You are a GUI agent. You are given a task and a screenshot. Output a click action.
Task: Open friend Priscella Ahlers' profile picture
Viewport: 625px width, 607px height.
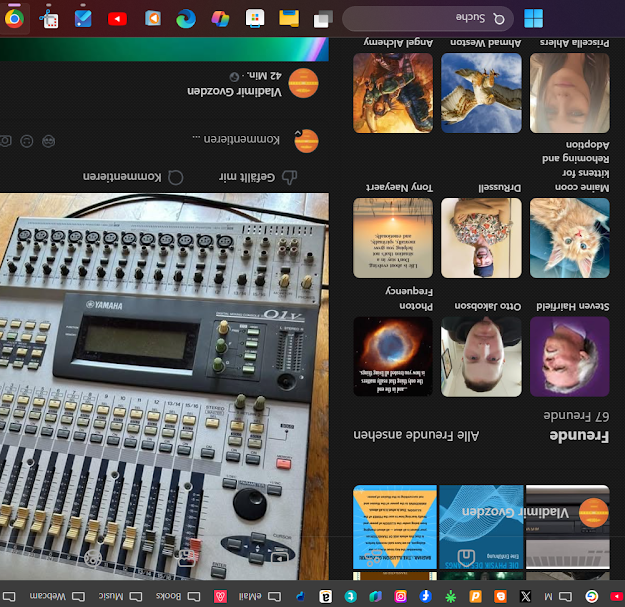(570, 93)
